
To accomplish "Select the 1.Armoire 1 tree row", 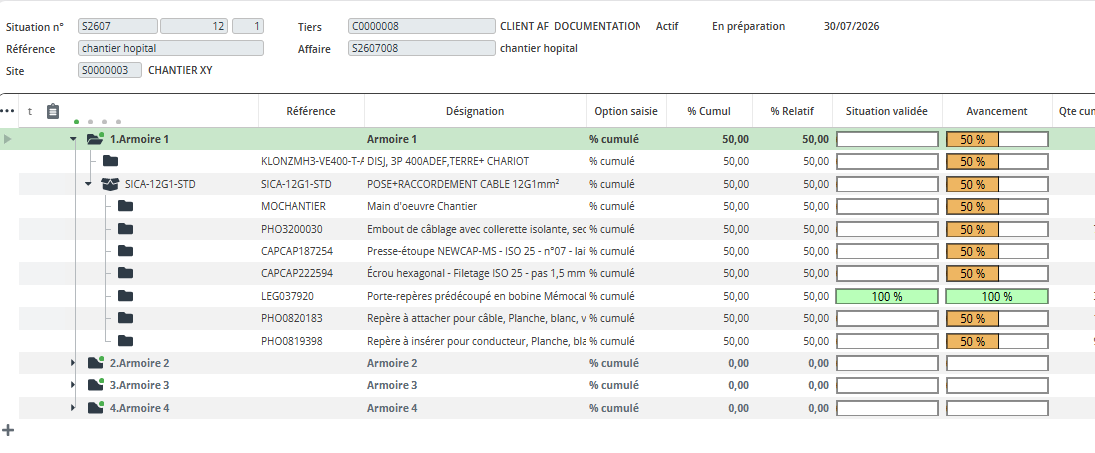I will 139,139.
